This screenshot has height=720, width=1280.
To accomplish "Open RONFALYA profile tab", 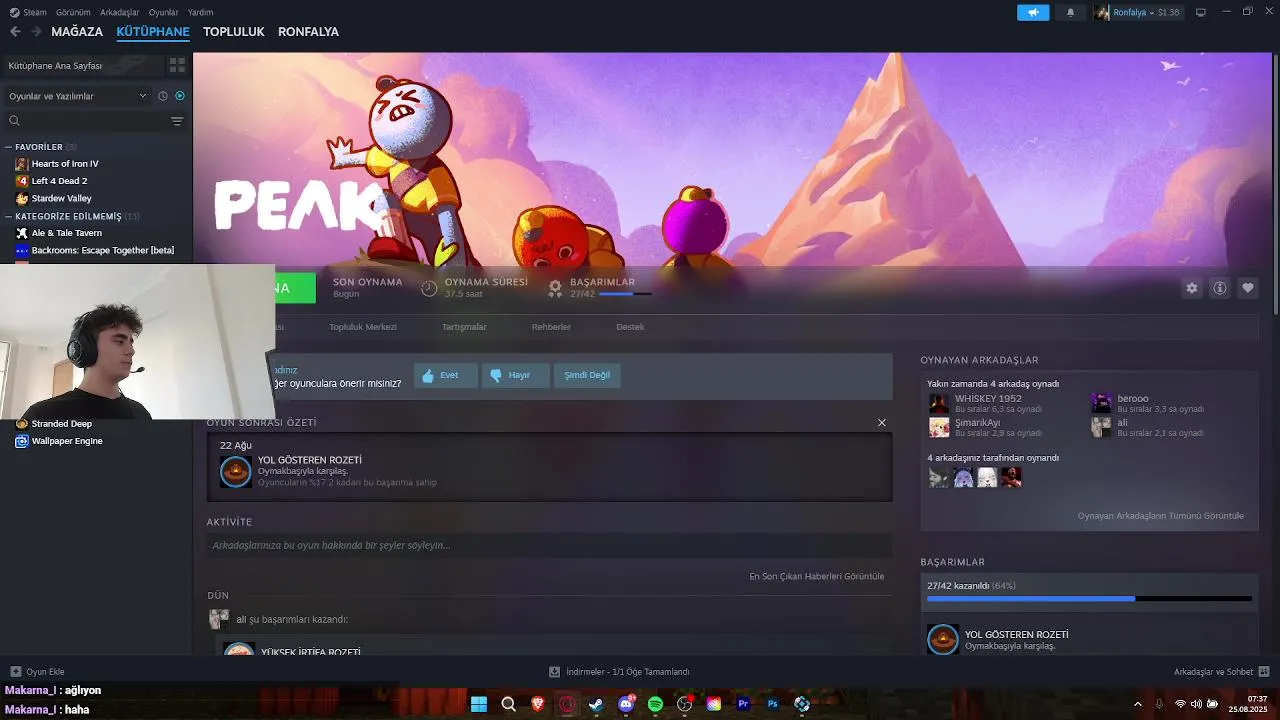I will 308,32.
